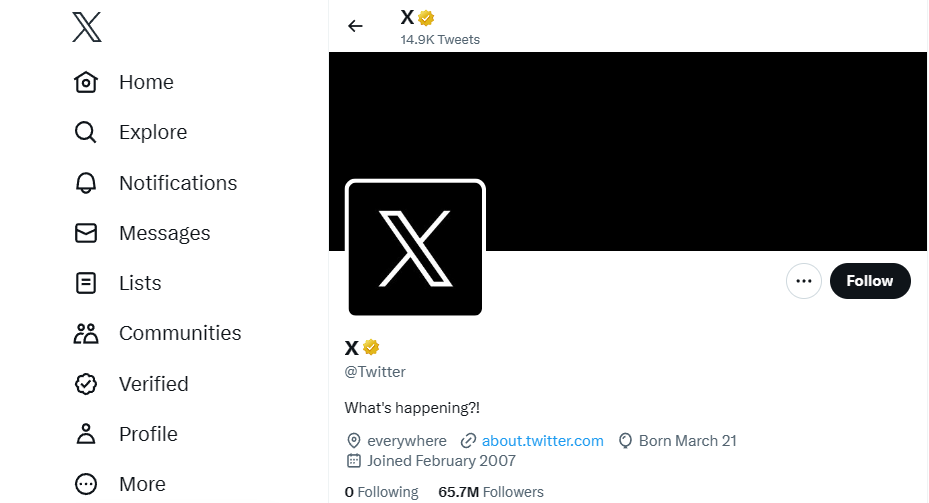View the 0 Following list

381,492
